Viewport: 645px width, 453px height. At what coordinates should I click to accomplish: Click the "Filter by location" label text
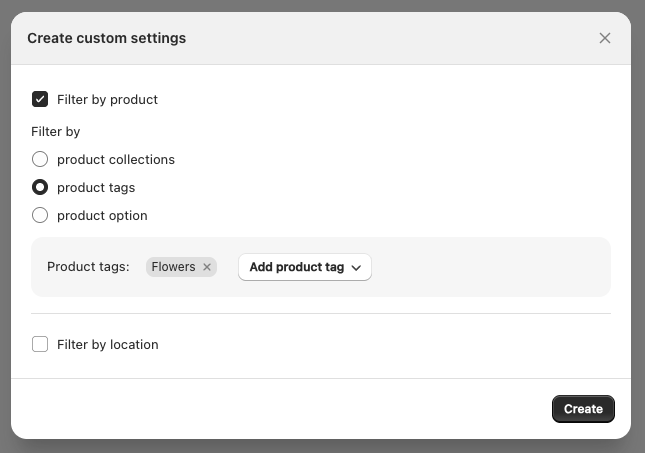[107, 344]
